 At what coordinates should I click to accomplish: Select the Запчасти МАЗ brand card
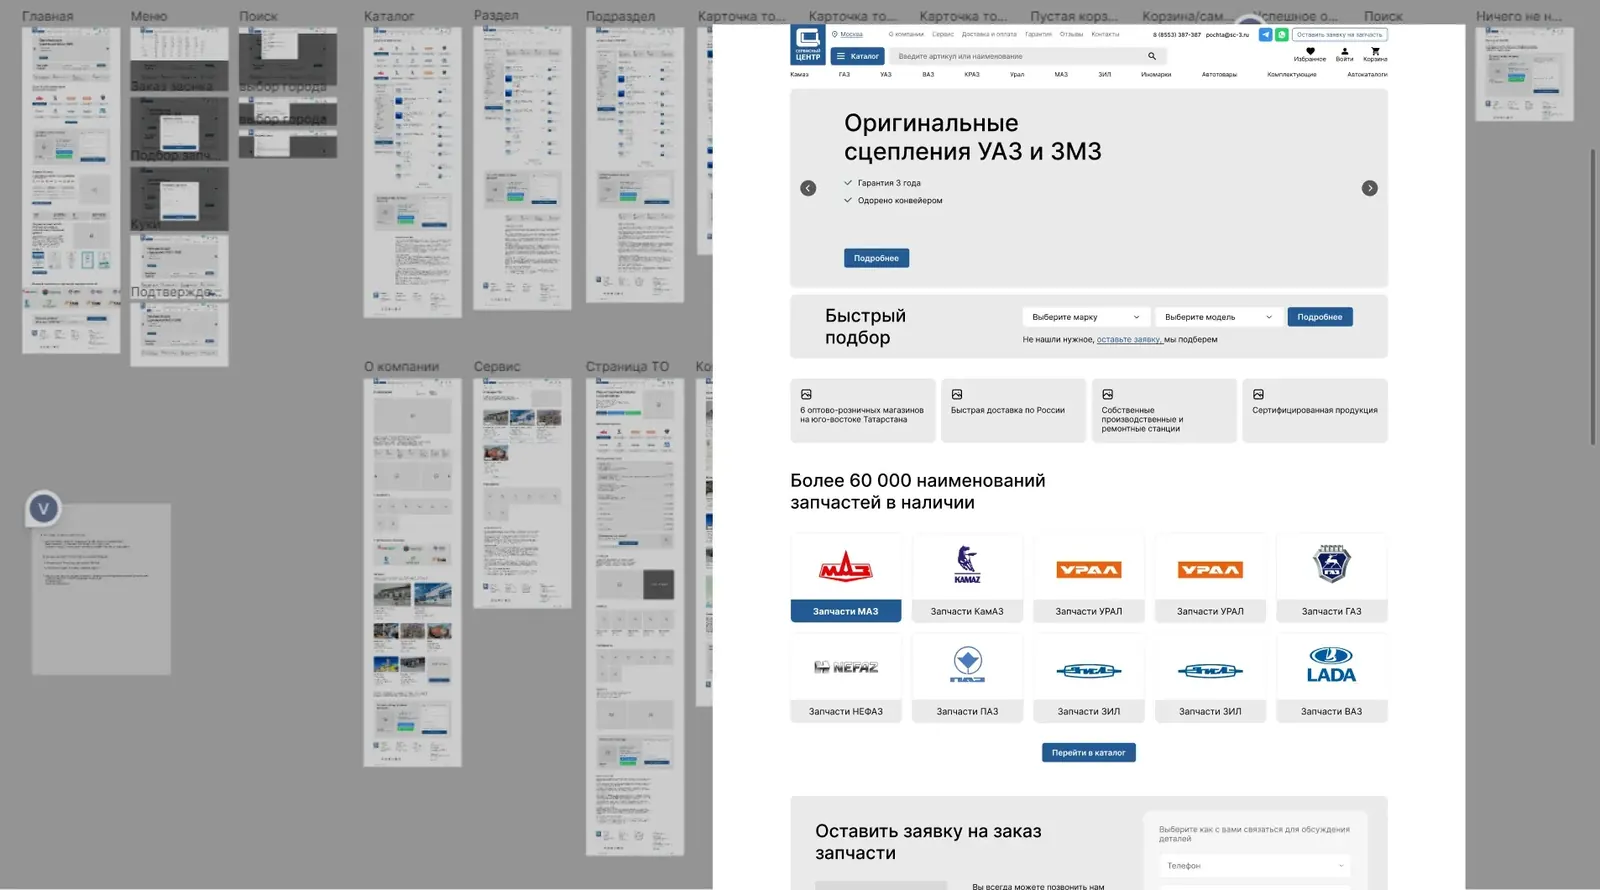click(x=846, y=578)
